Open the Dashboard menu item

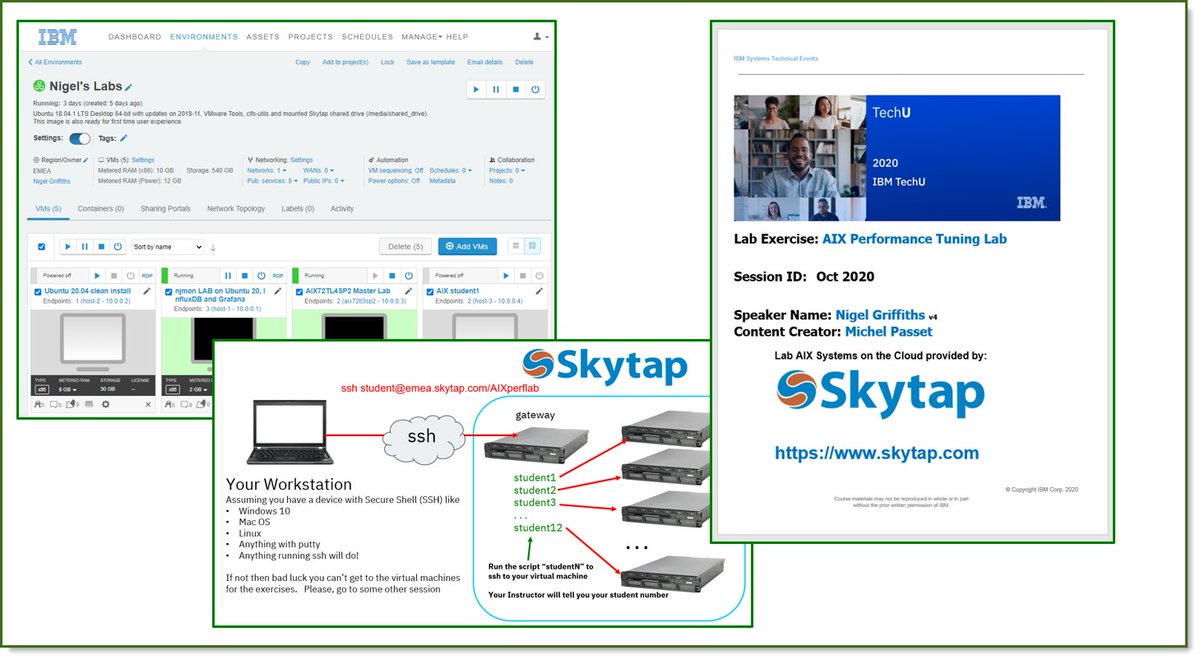[x=134, y=37]
